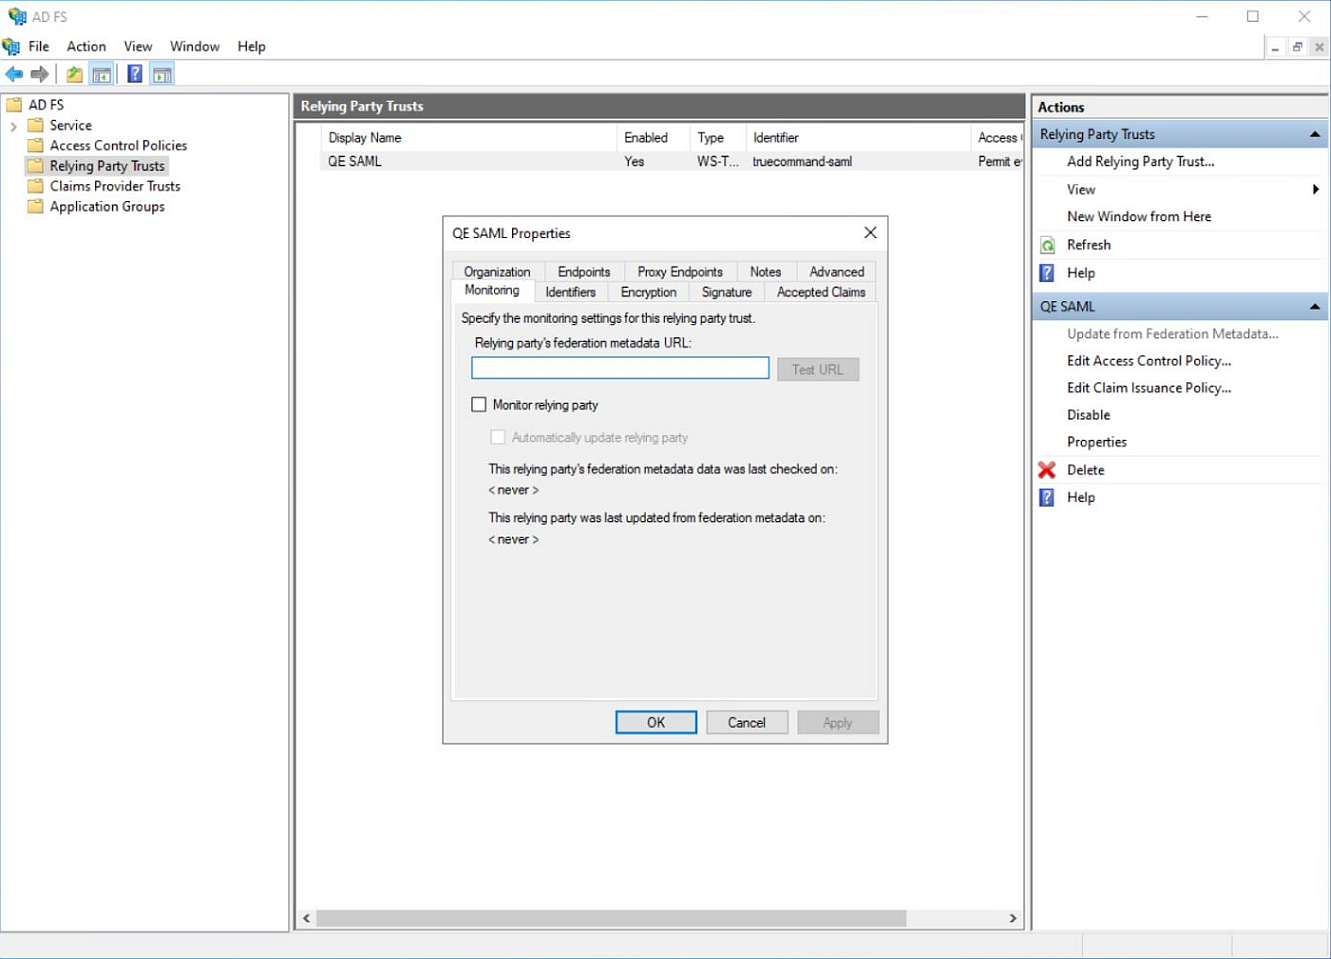Click the blue Help toolbar icon
Viewport: 1331px width, 959px height.
pyautogui.click(x=134, y=74)
